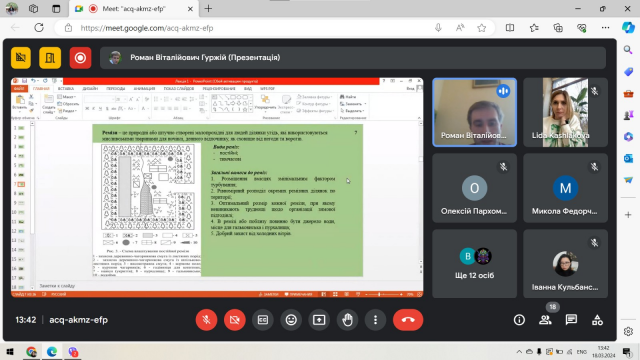Unmute the microphone in Meet controls
This screenshot has width=640, height=360.
pyautogui.click(x=207, y=320)
